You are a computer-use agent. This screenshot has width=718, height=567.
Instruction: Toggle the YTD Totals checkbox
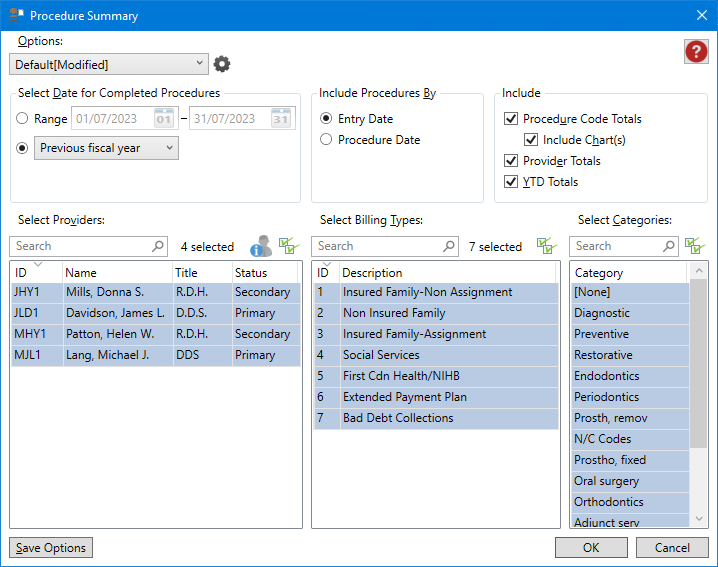(x=511, y=182)
